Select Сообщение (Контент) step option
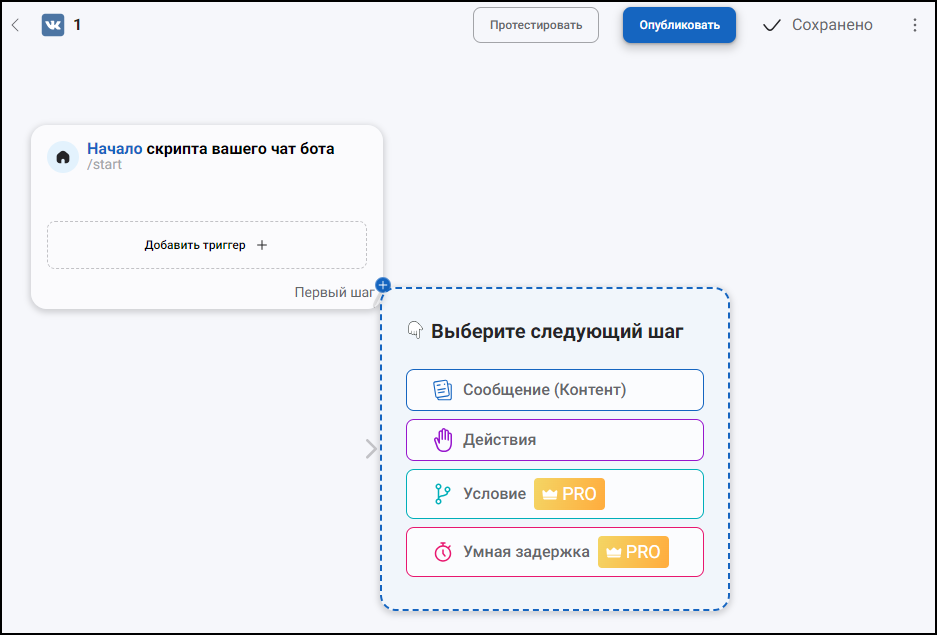937x635 pixels. coord(555,390)
